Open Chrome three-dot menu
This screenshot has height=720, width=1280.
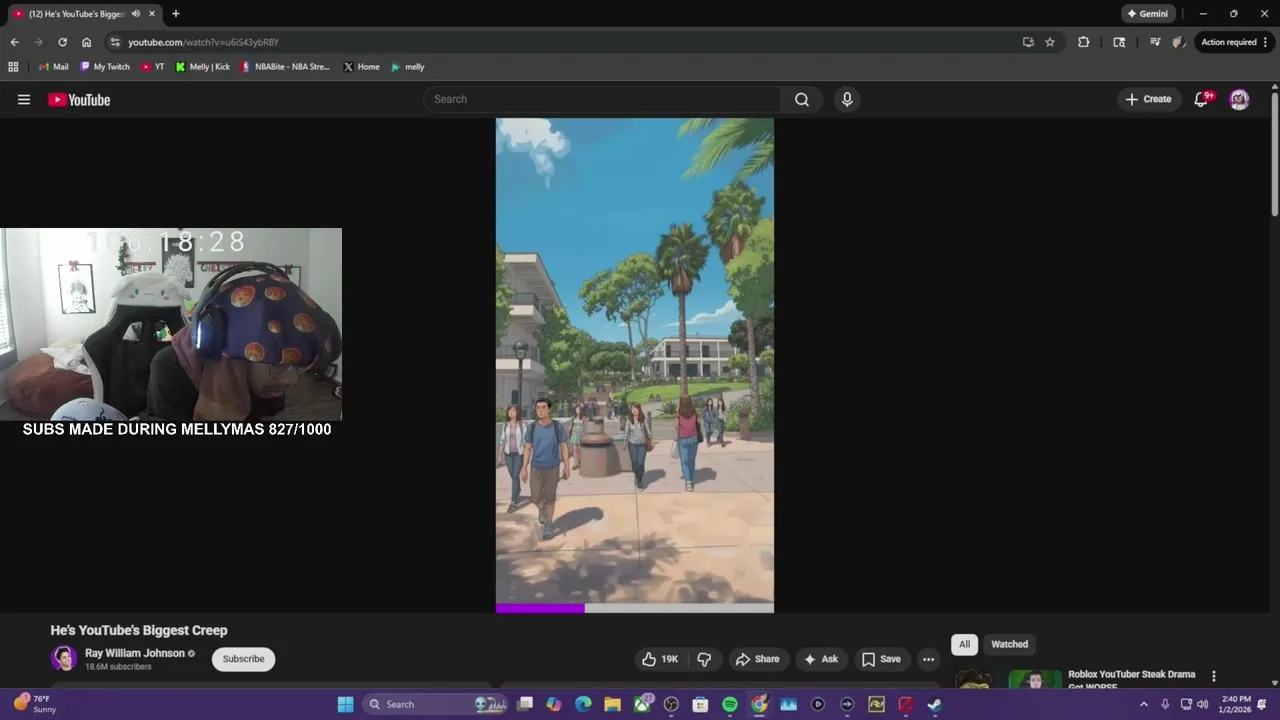pyautogui.click(x=1266, y=42)
